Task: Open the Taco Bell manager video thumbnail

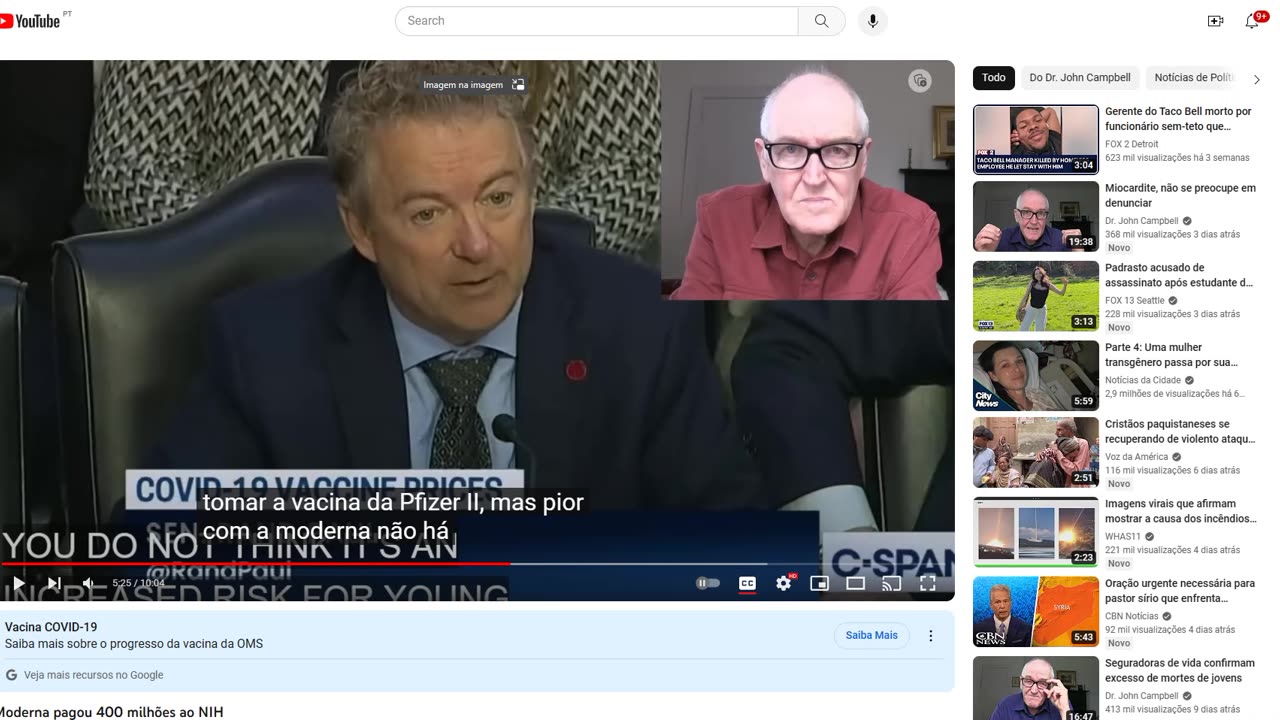Action: pos(1036,140)
